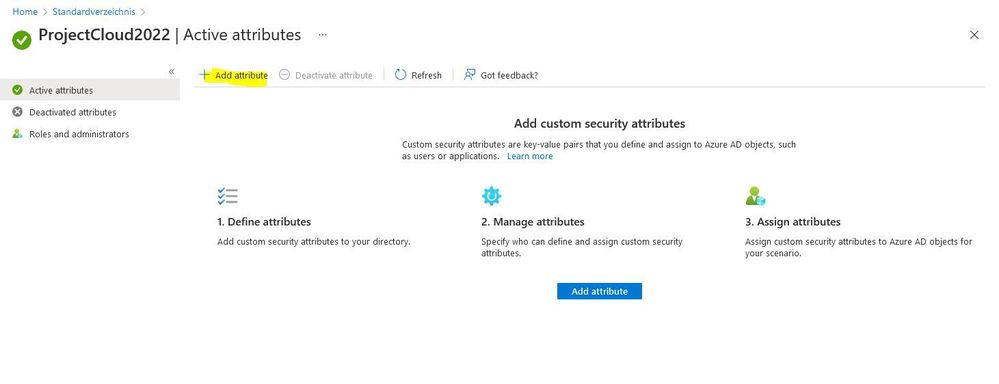
Task: Follow the Learn more link
Action: click(x=529, y=156)
